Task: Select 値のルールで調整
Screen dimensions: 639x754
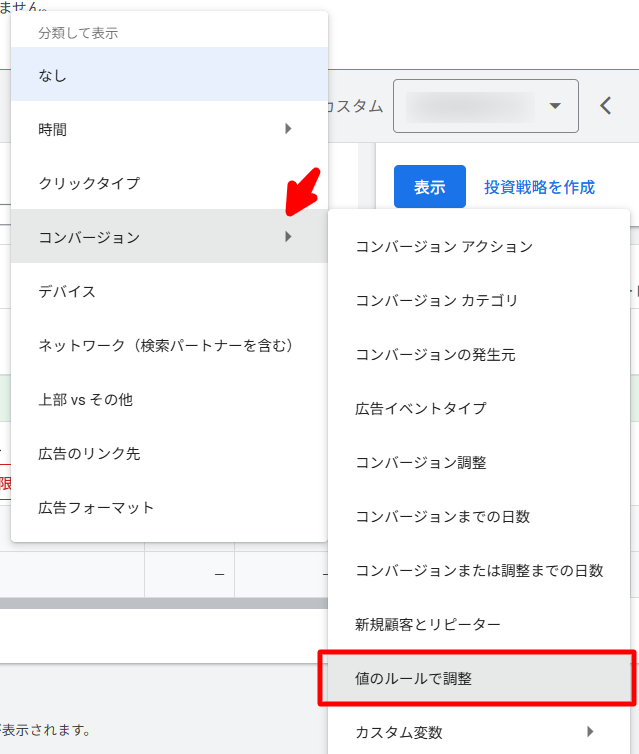Action: click(479, 678)
